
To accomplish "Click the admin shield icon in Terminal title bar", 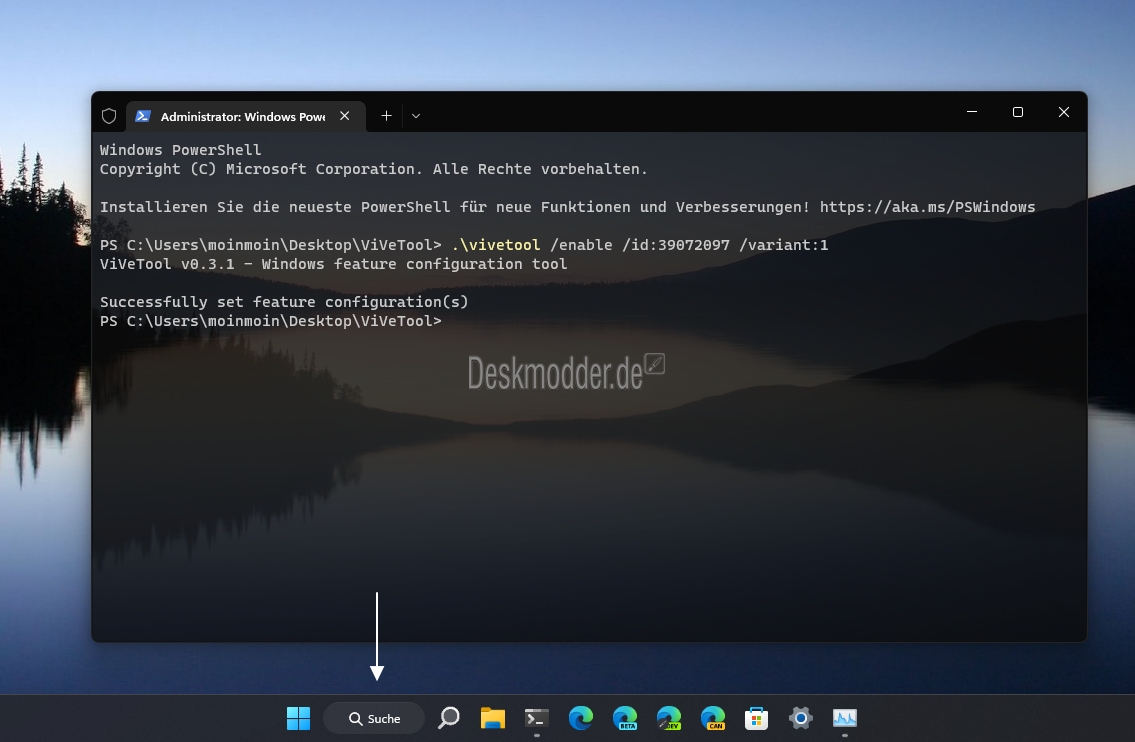I will (x=109, y=116).
